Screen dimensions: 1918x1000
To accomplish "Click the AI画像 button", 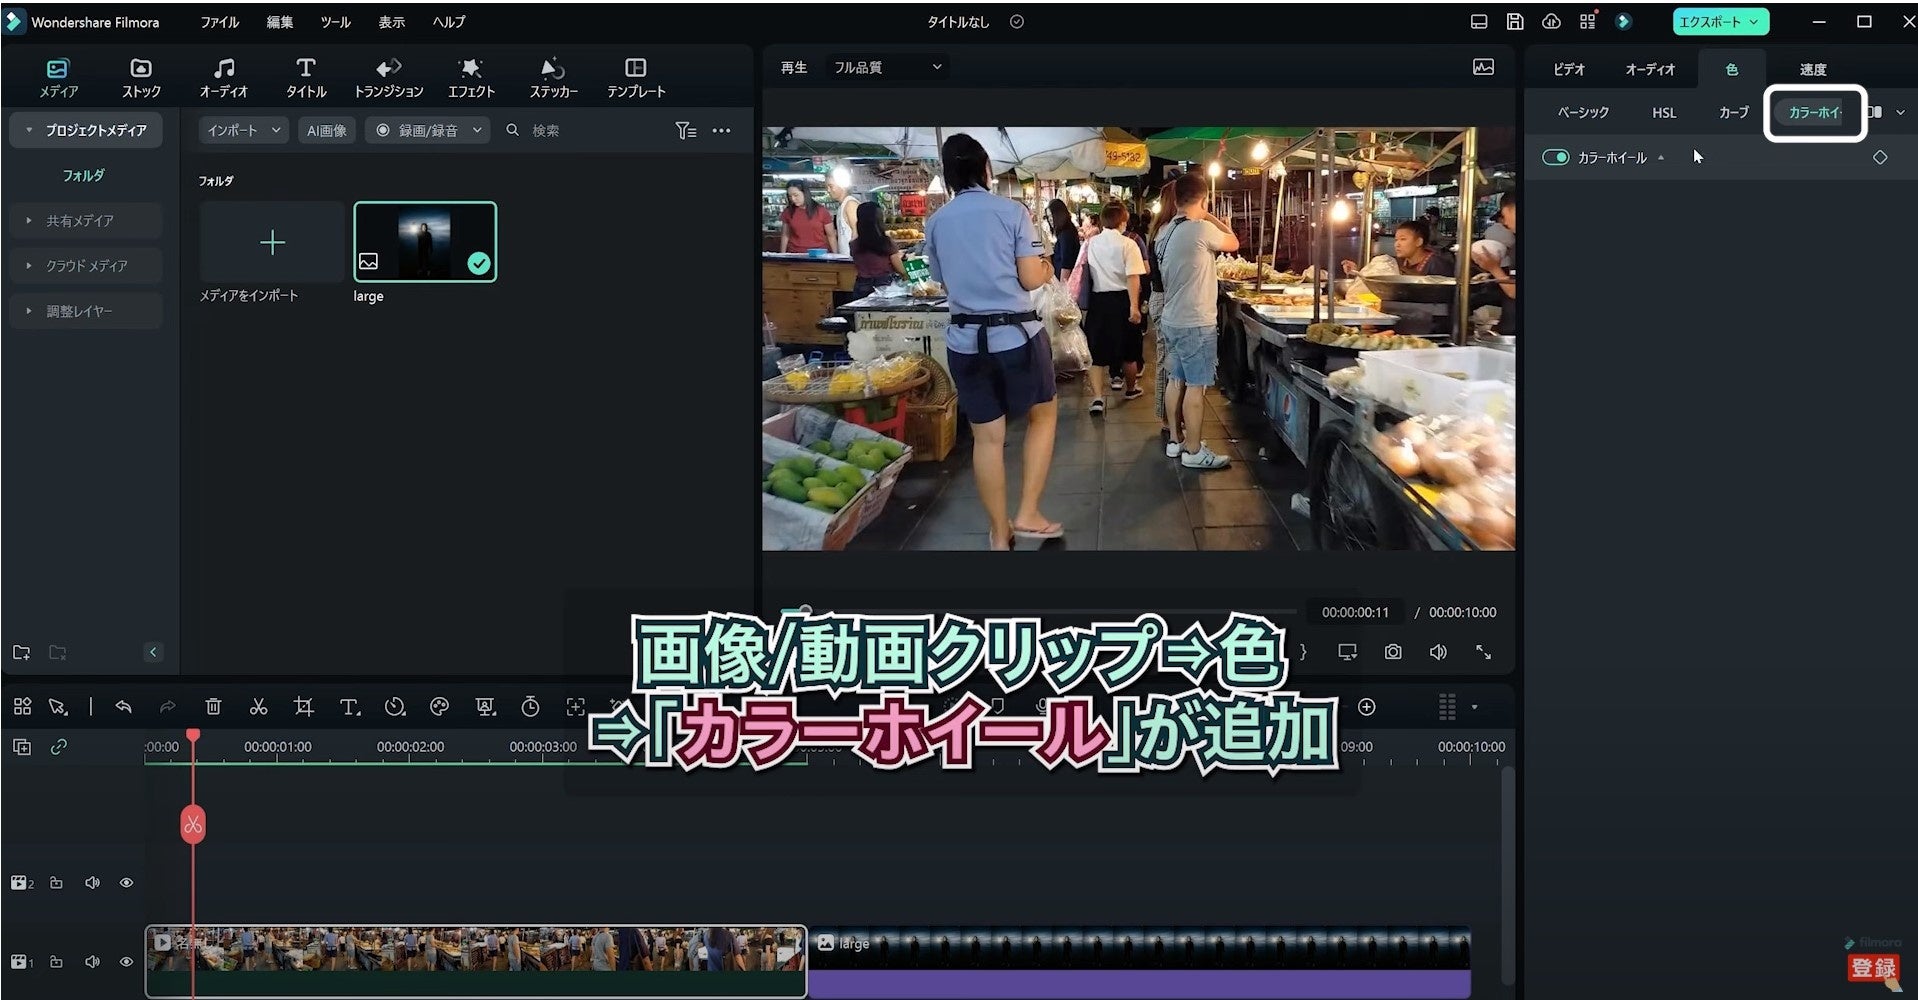I will click(x=326, y=131).
